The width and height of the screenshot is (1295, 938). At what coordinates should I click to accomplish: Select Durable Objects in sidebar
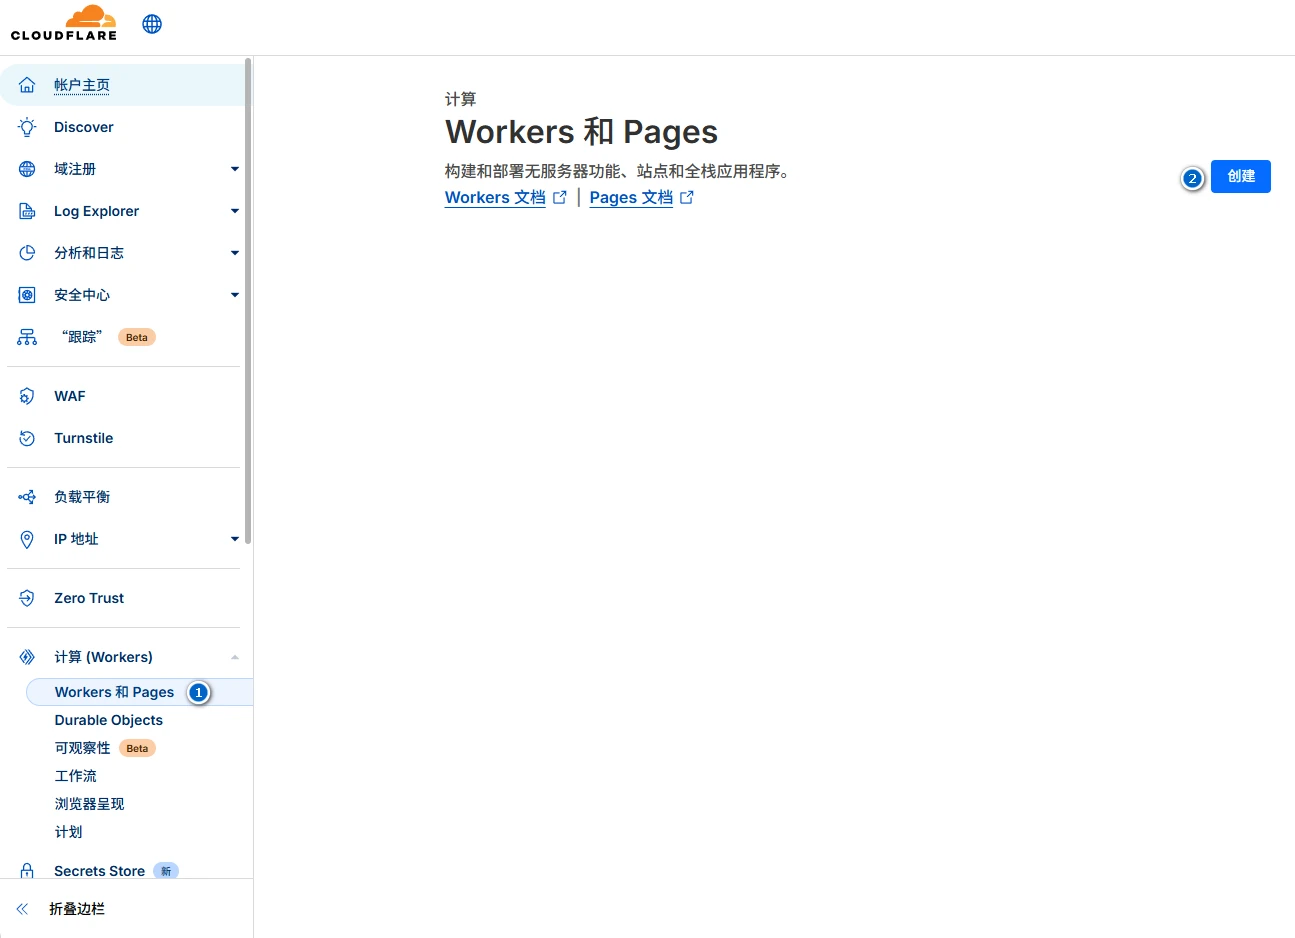(108, 720)
